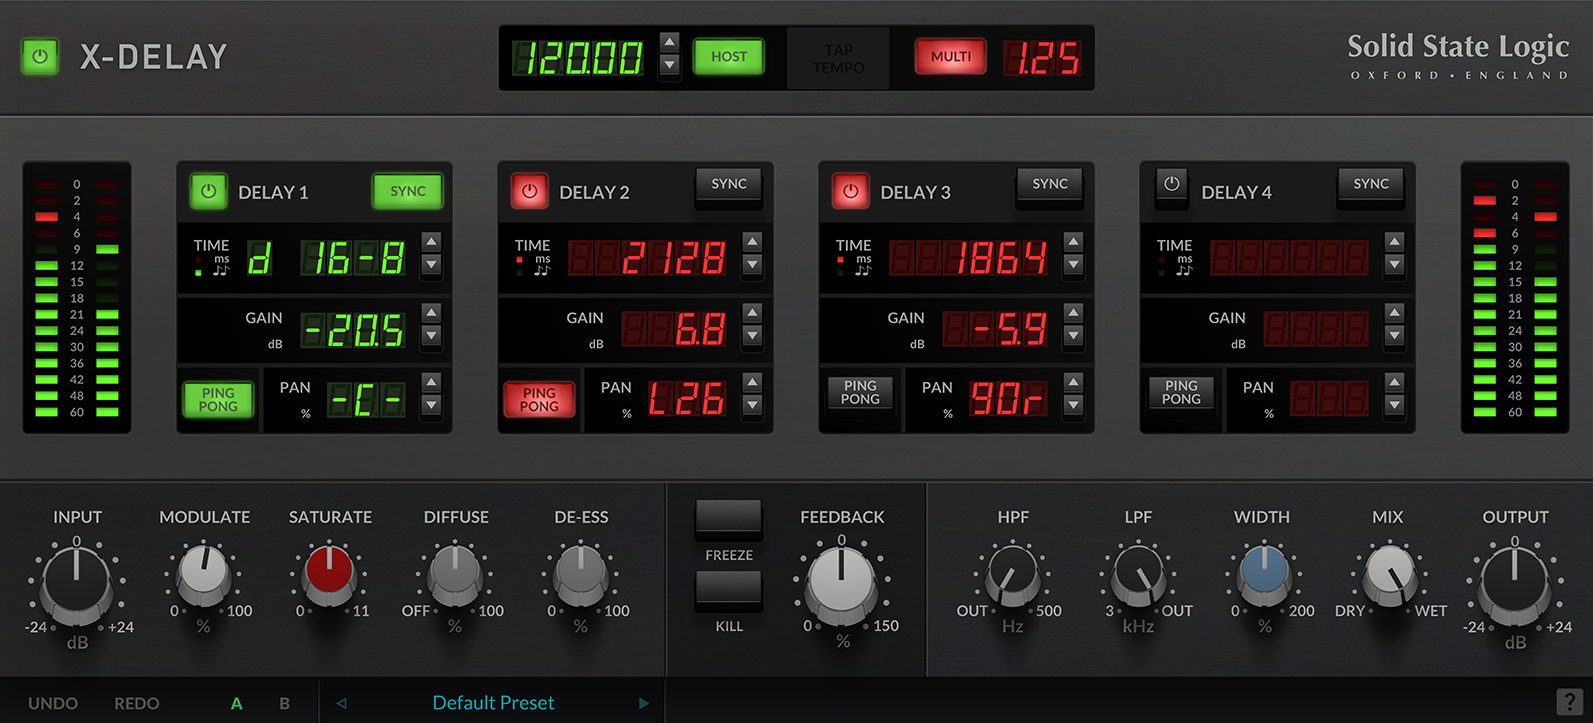Increase Delay 1 TIME value

pos(431,242)
